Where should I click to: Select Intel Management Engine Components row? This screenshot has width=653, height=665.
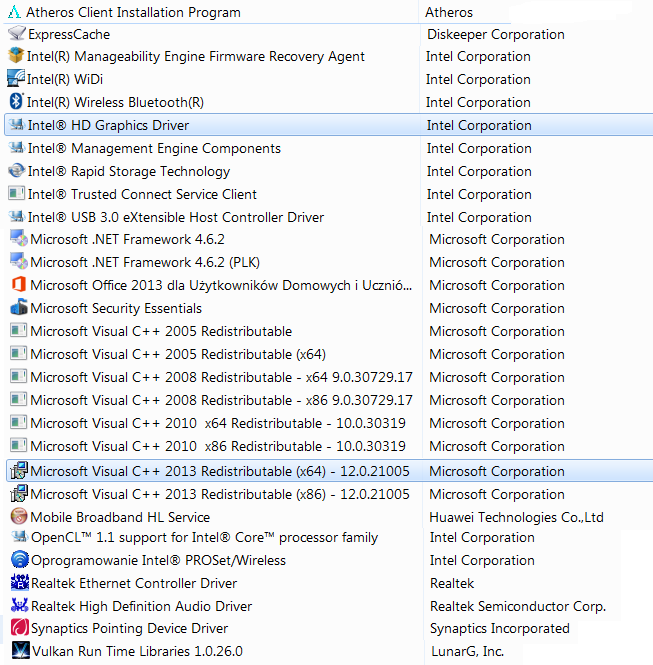(154, 148)
